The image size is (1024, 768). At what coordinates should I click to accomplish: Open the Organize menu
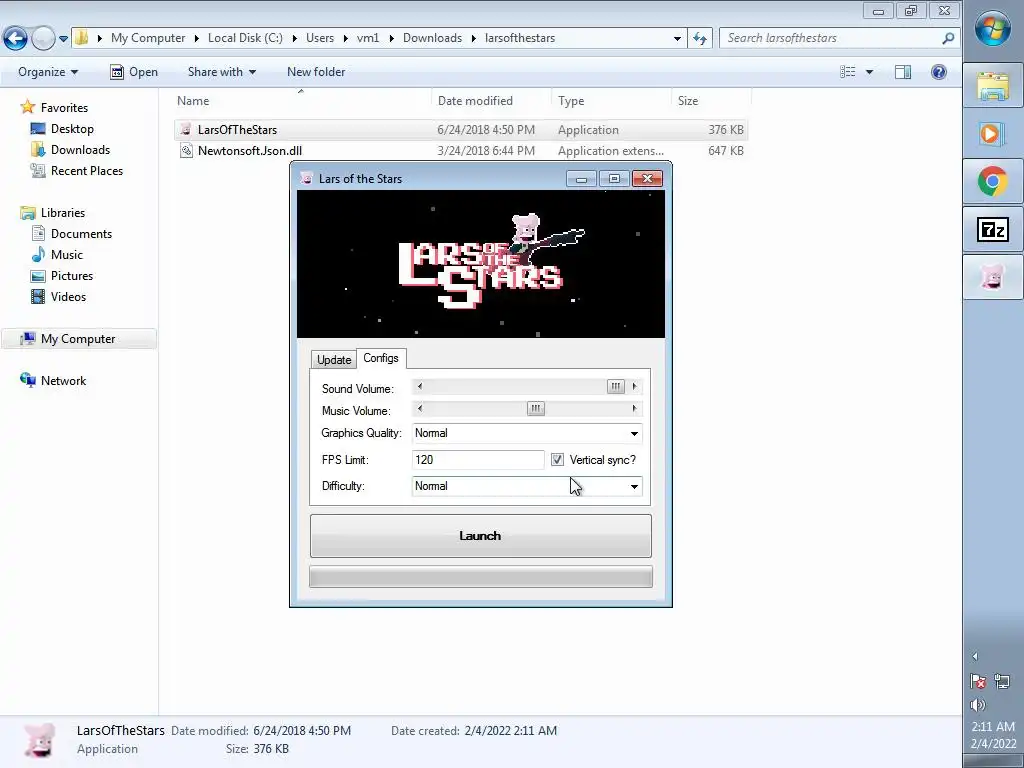pyautogui.click(x=48, y=72)
